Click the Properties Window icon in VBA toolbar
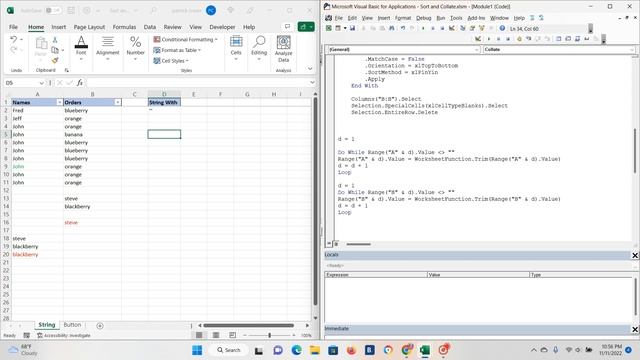Screen dimensions: 640x360 (472, 28)
